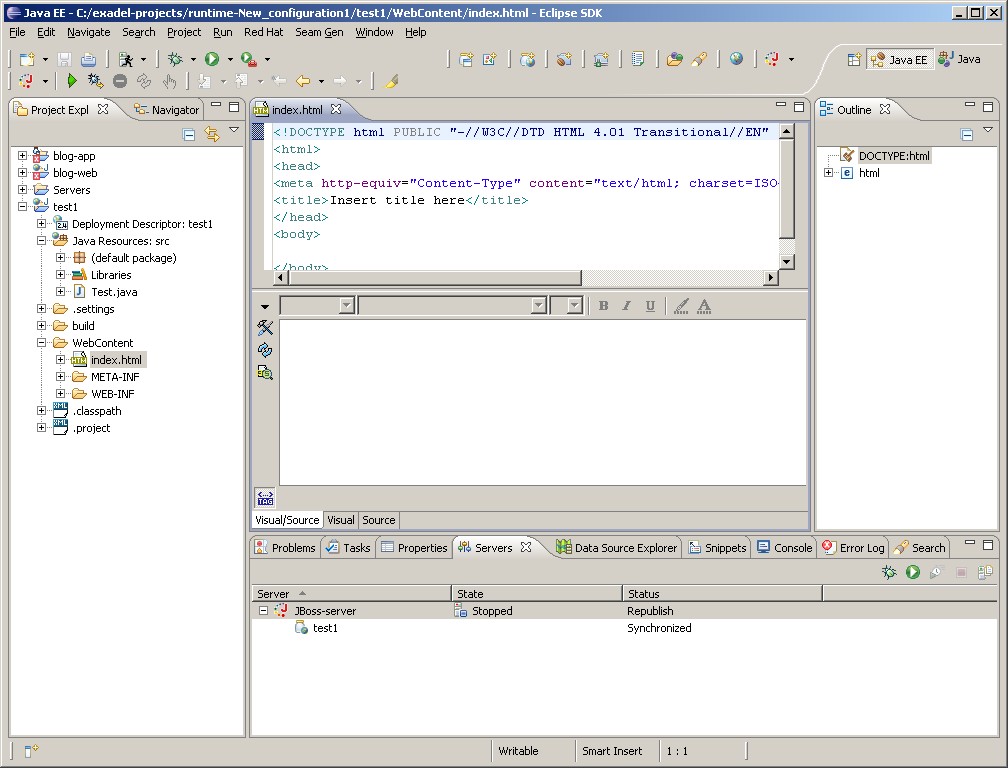Toggle the show tag bar button
This screenshot has width=1008, height=768.
tap(265, 497)
